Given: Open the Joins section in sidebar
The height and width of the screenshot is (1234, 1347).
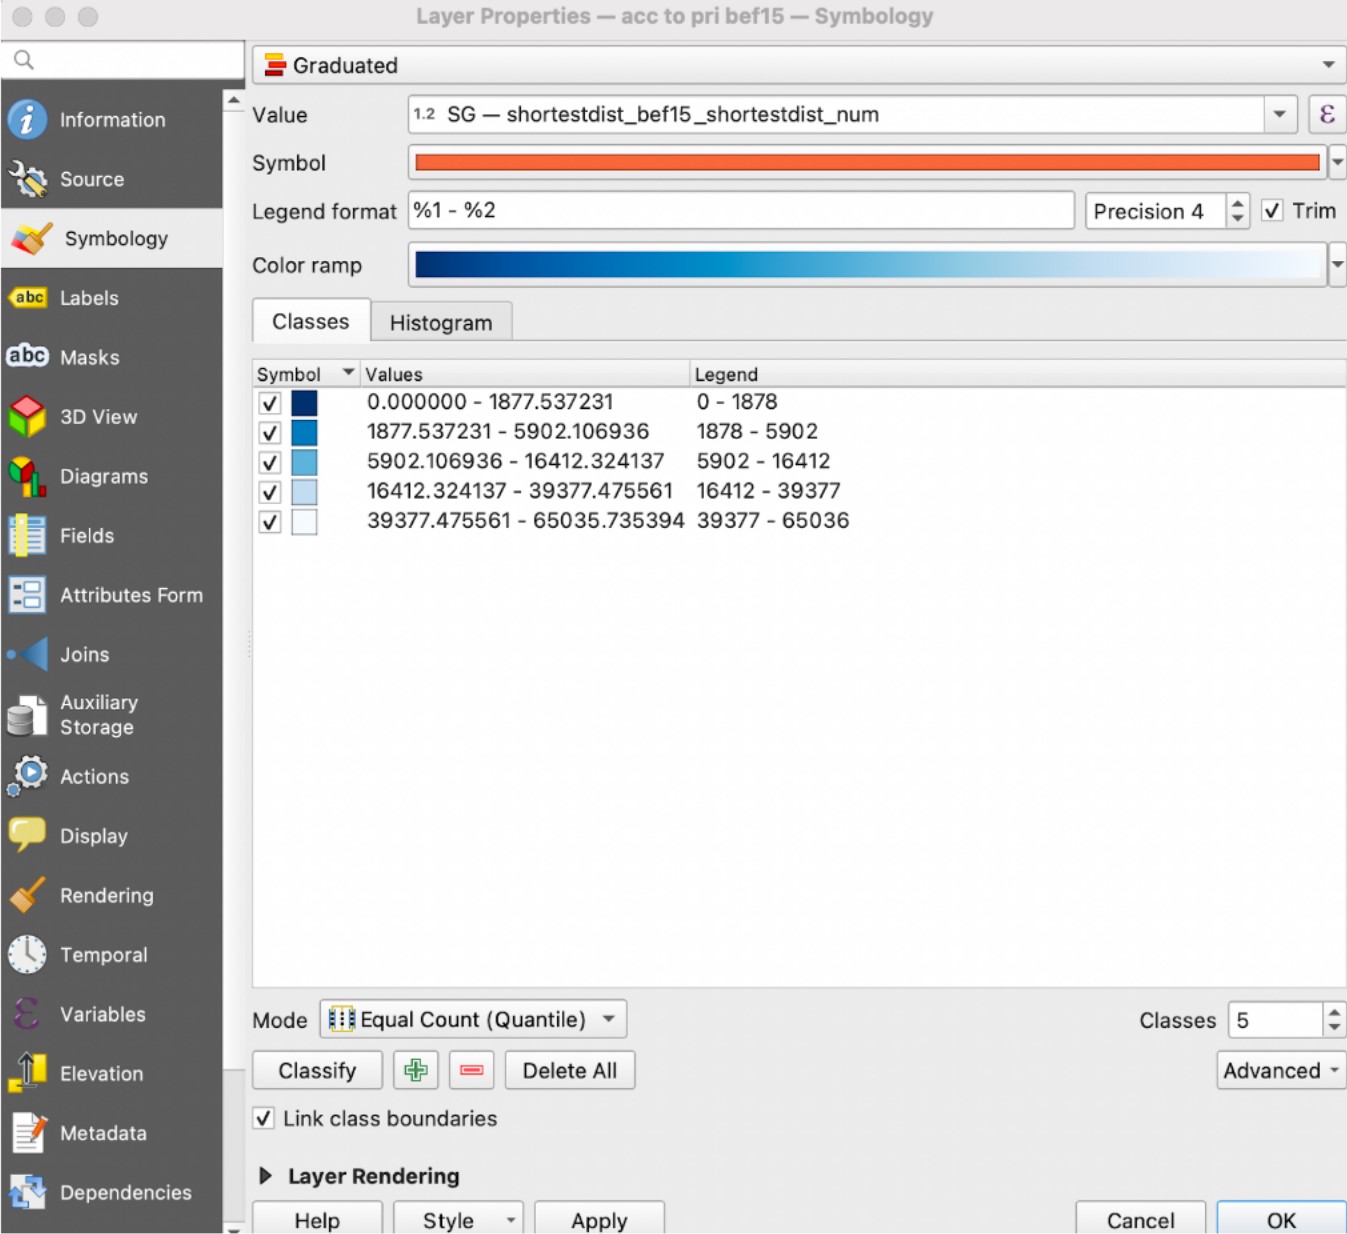Looking at the screenshot, I should tap(84, 655).
